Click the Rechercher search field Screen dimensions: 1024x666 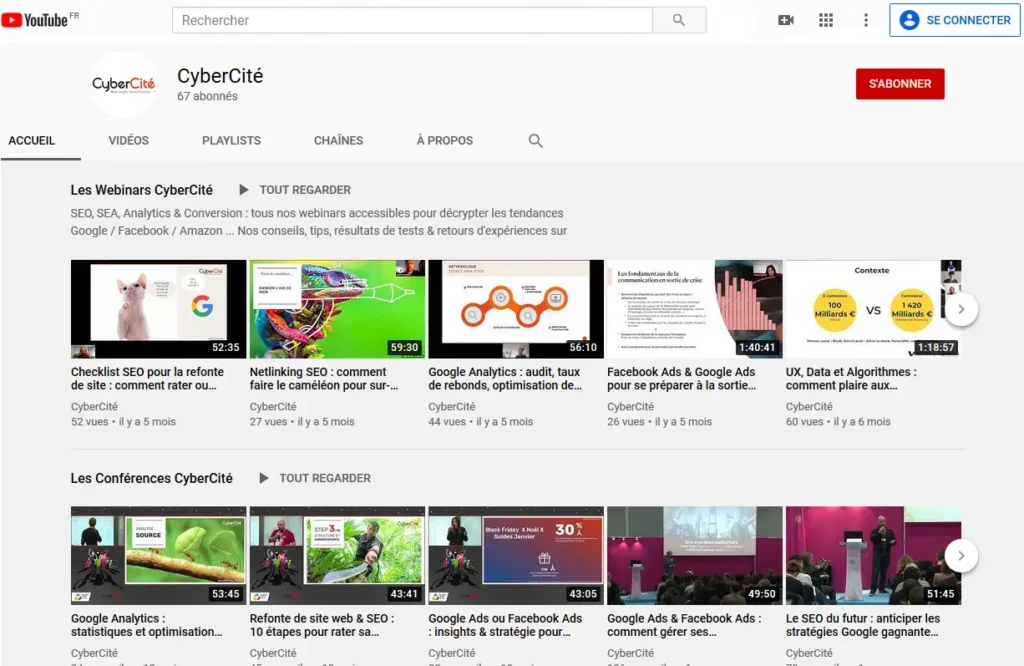click(412, 20)
